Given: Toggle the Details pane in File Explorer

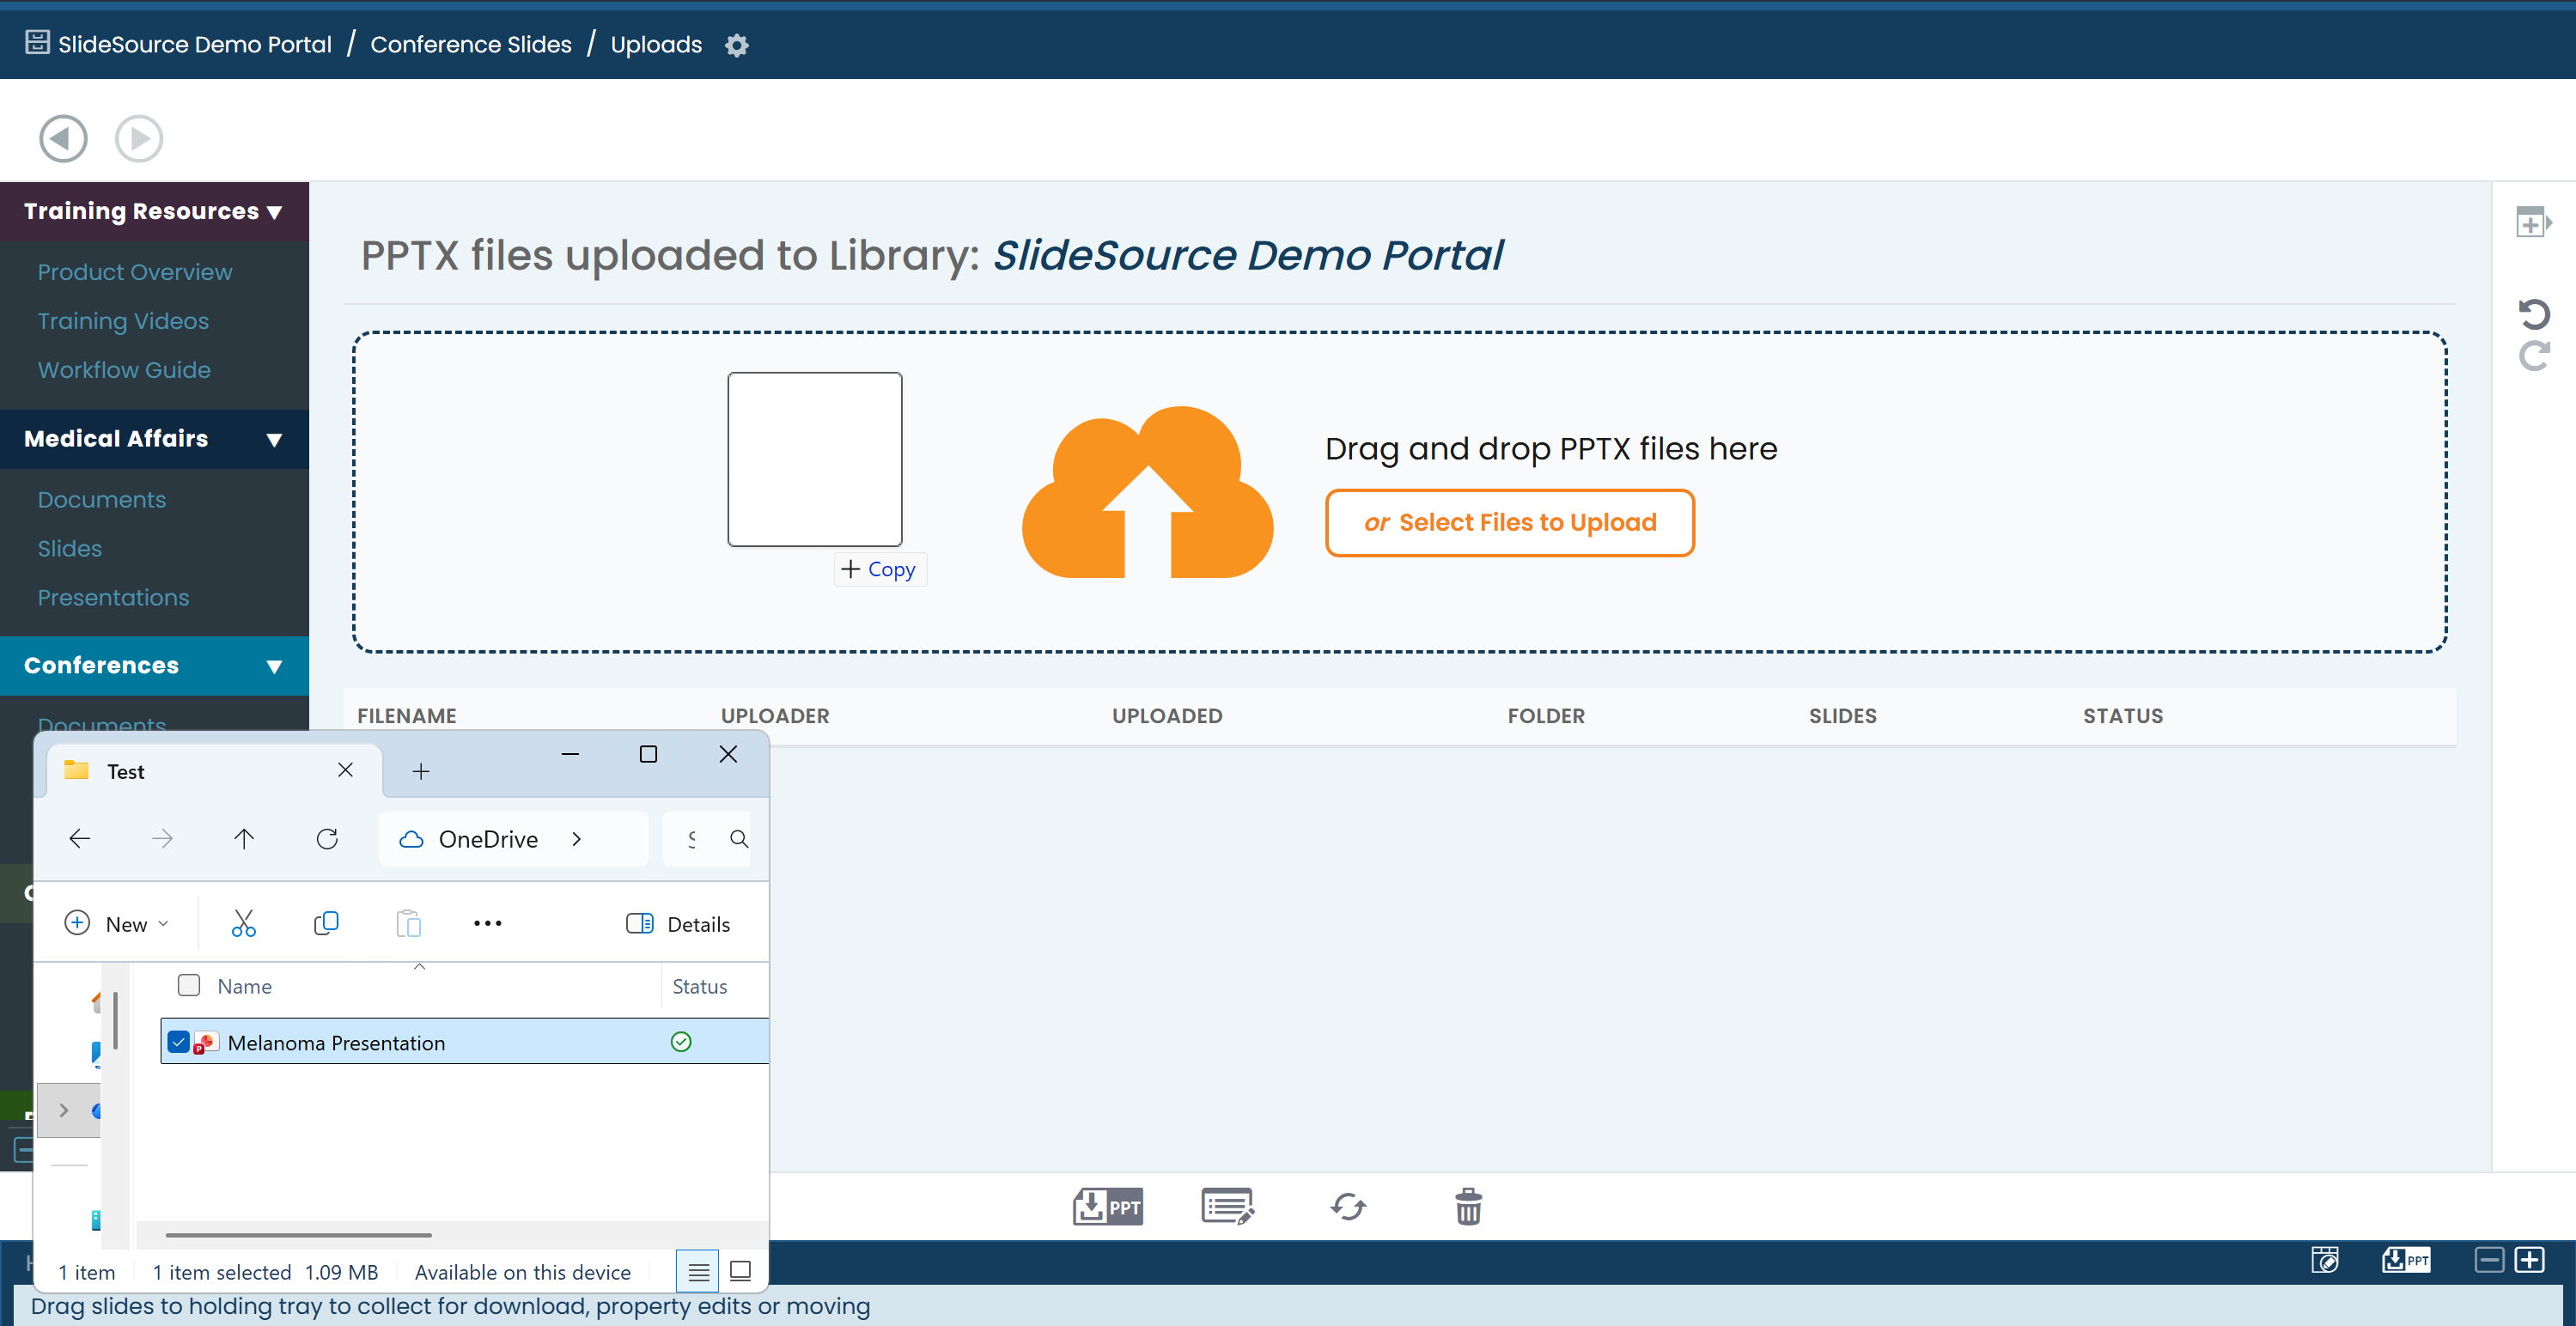Looking at the screenshot, I should point(678,924).
